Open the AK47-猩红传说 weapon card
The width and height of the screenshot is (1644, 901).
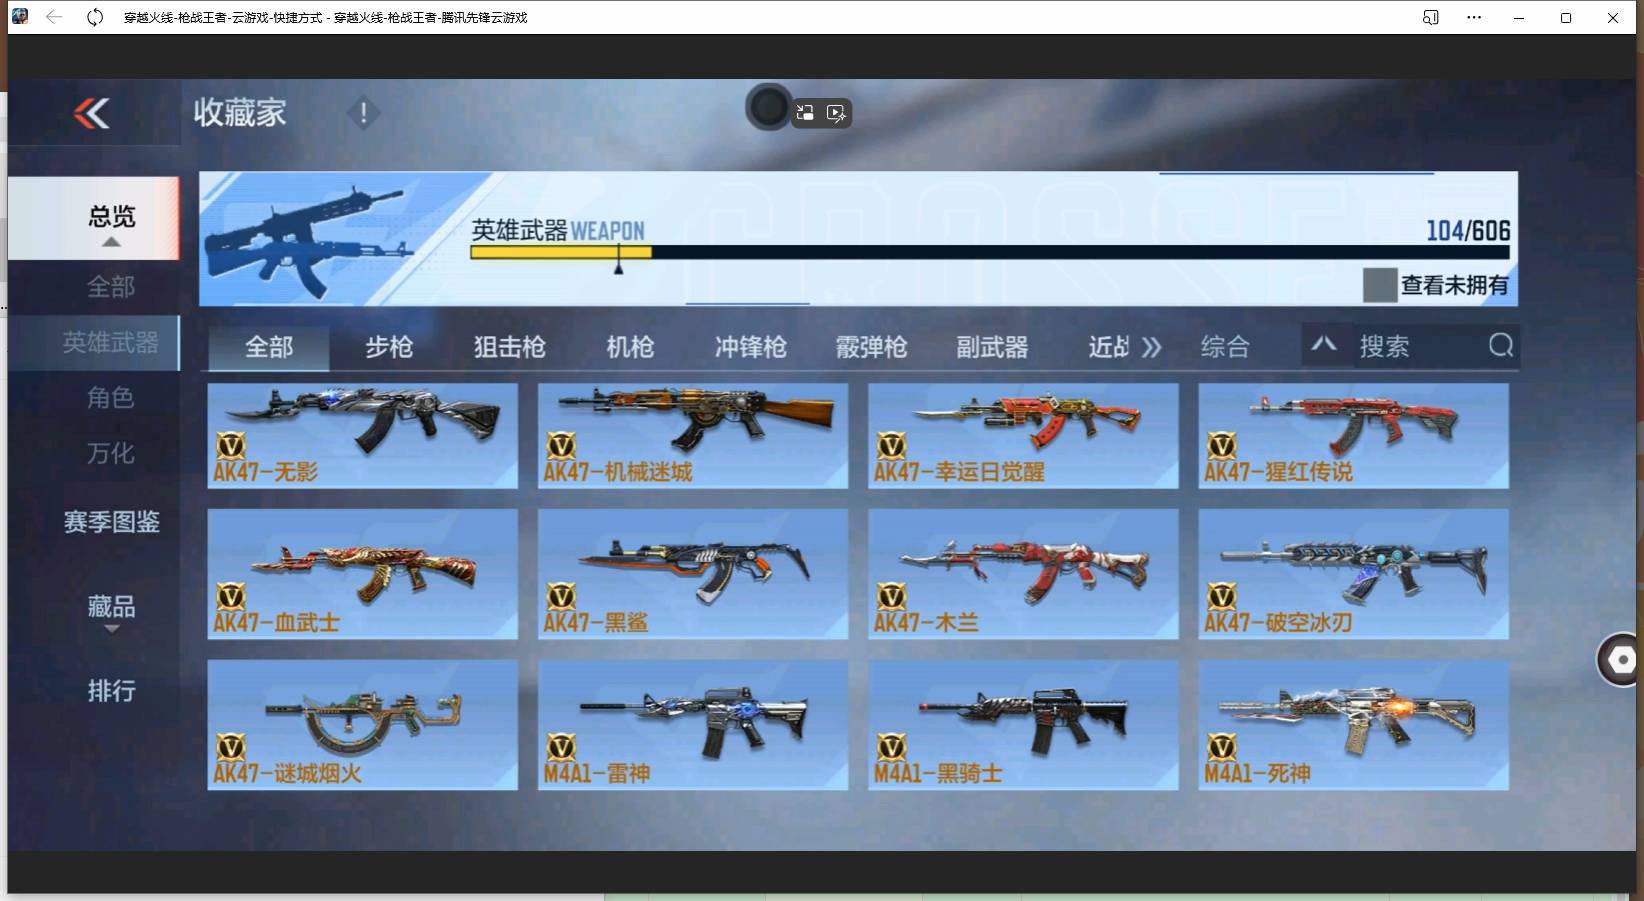point(1354,436)
